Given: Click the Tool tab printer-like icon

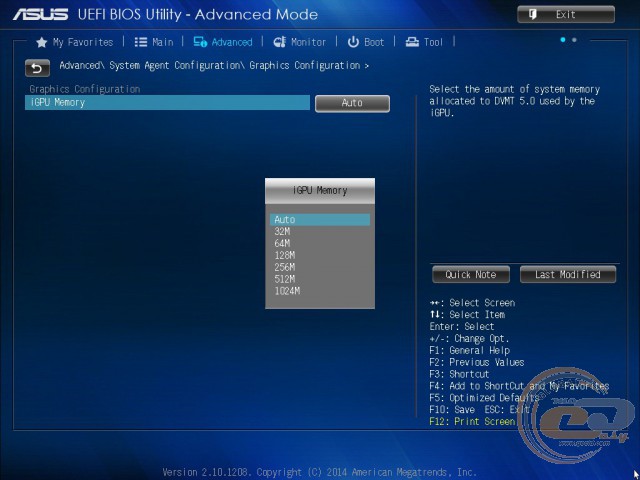Looking at the screenshot, I should (412, 42).
